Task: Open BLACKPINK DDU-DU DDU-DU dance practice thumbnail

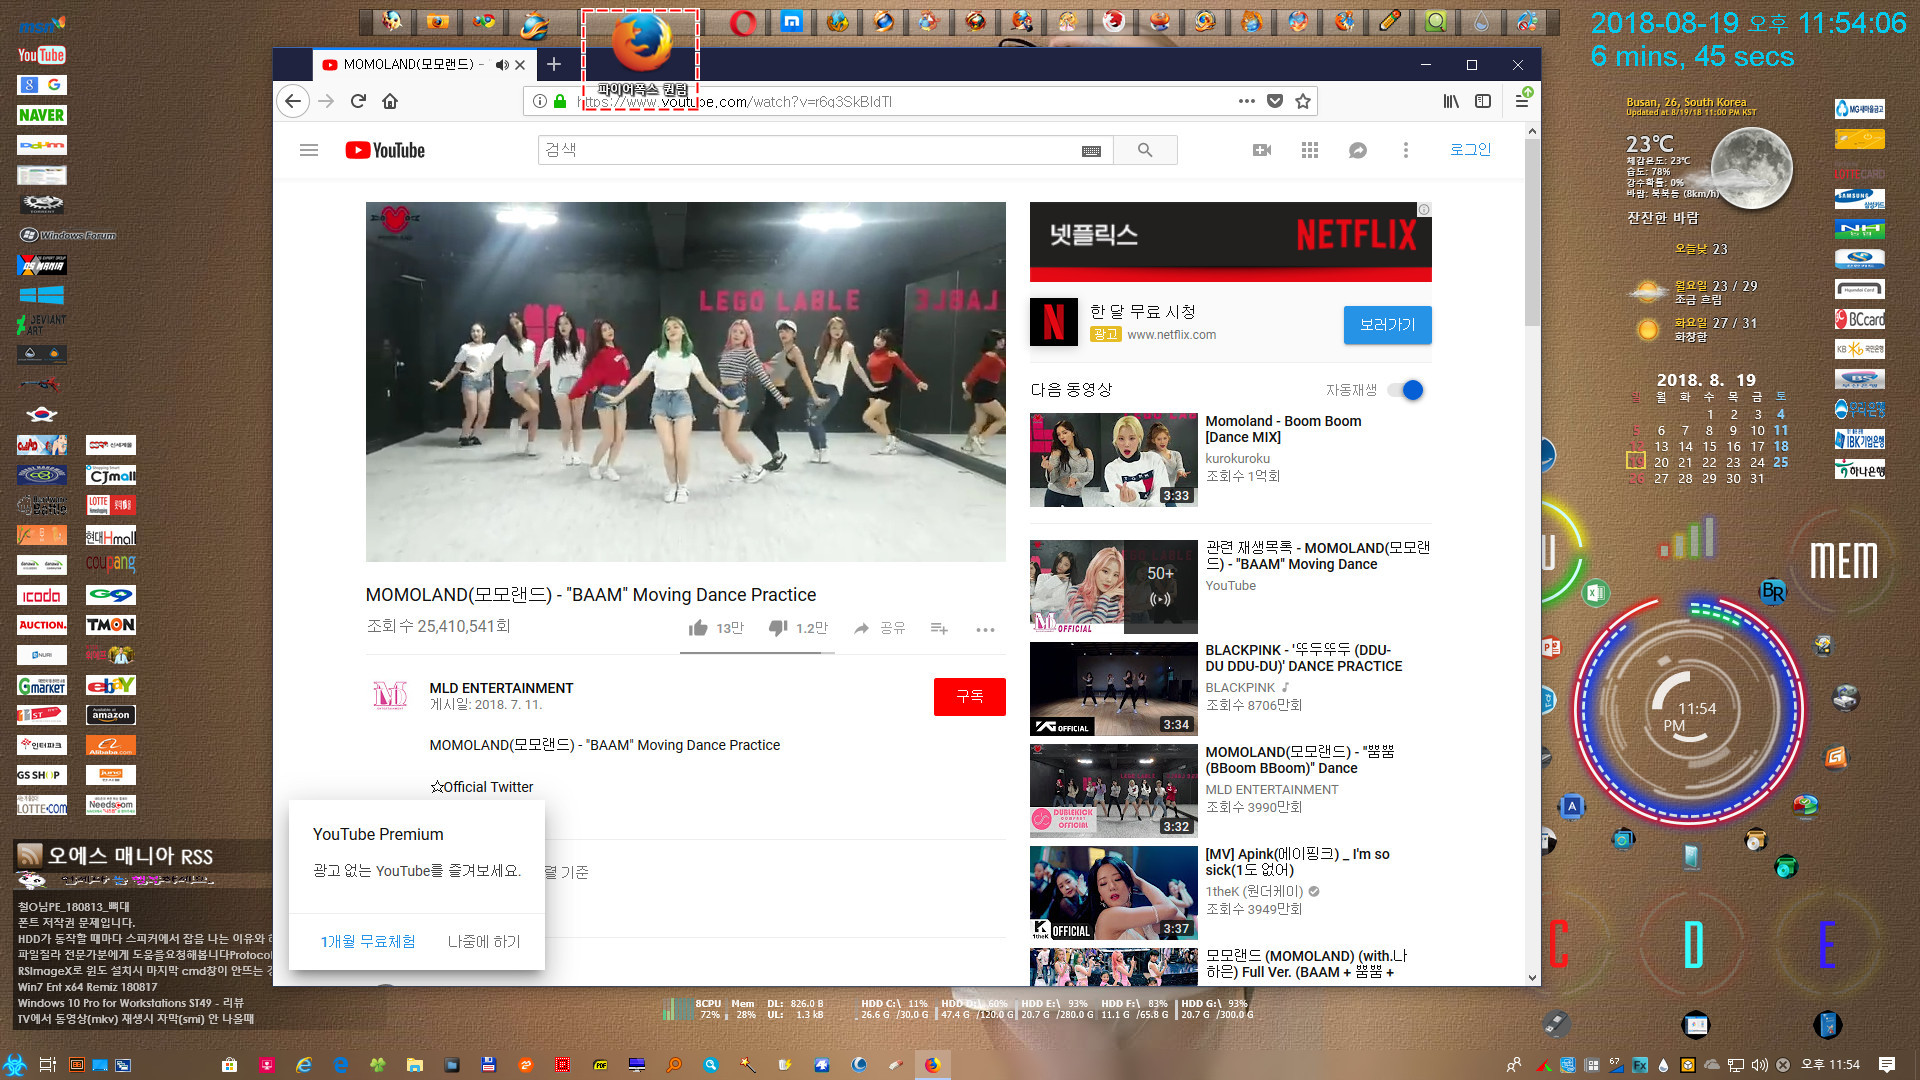Action: pos(1113,689)
